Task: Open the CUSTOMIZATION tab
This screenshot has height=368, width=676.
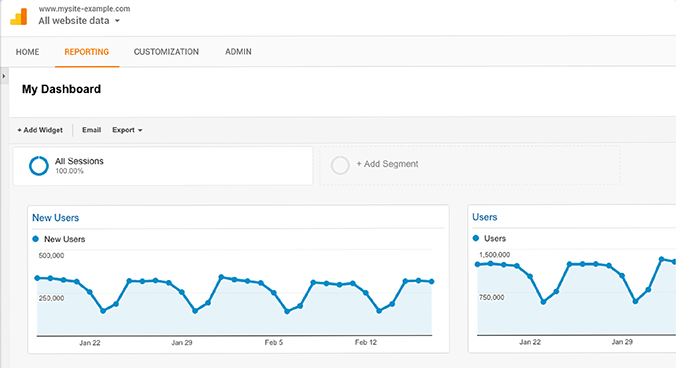Action: (x=166, y=52)
